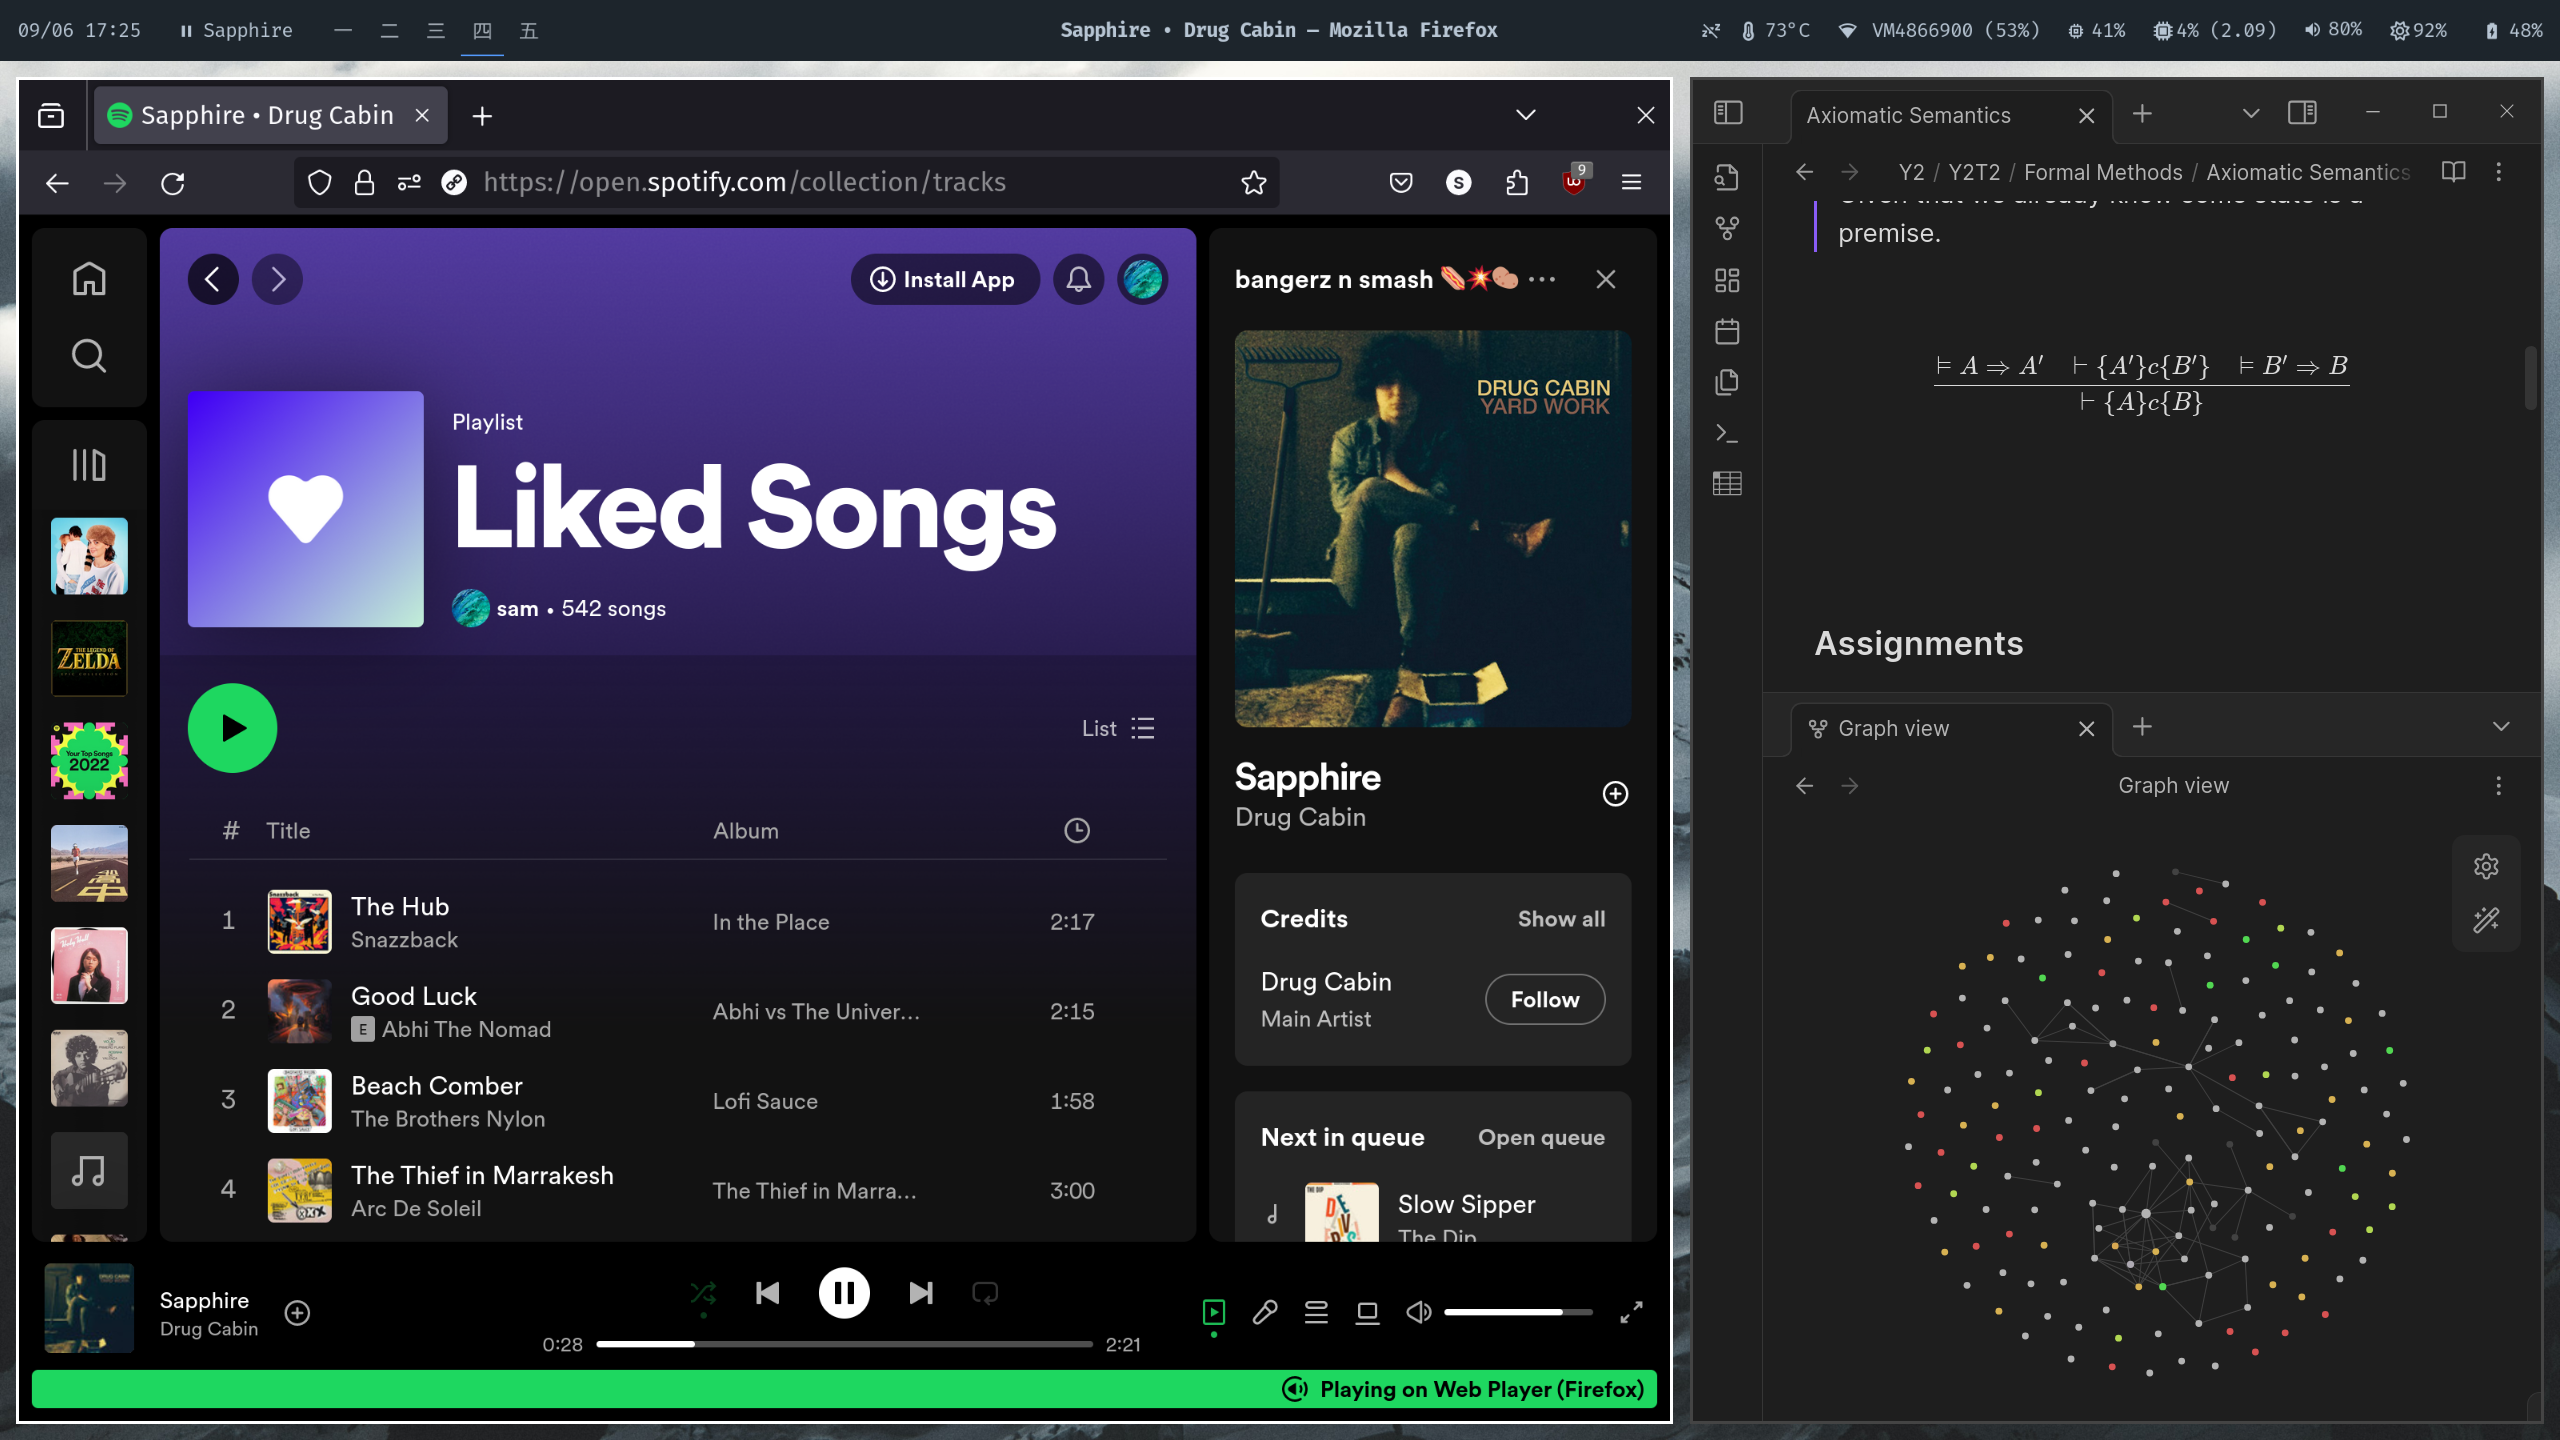Toggle Now Playing view button
Screen dimensions: 2560x1440
[1213, 1312]
